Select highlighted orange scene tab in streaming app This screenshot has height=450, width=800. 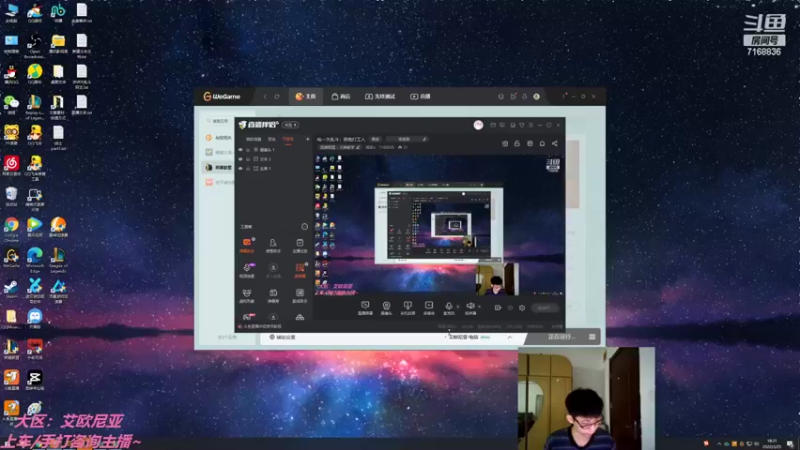pos(288,139)
